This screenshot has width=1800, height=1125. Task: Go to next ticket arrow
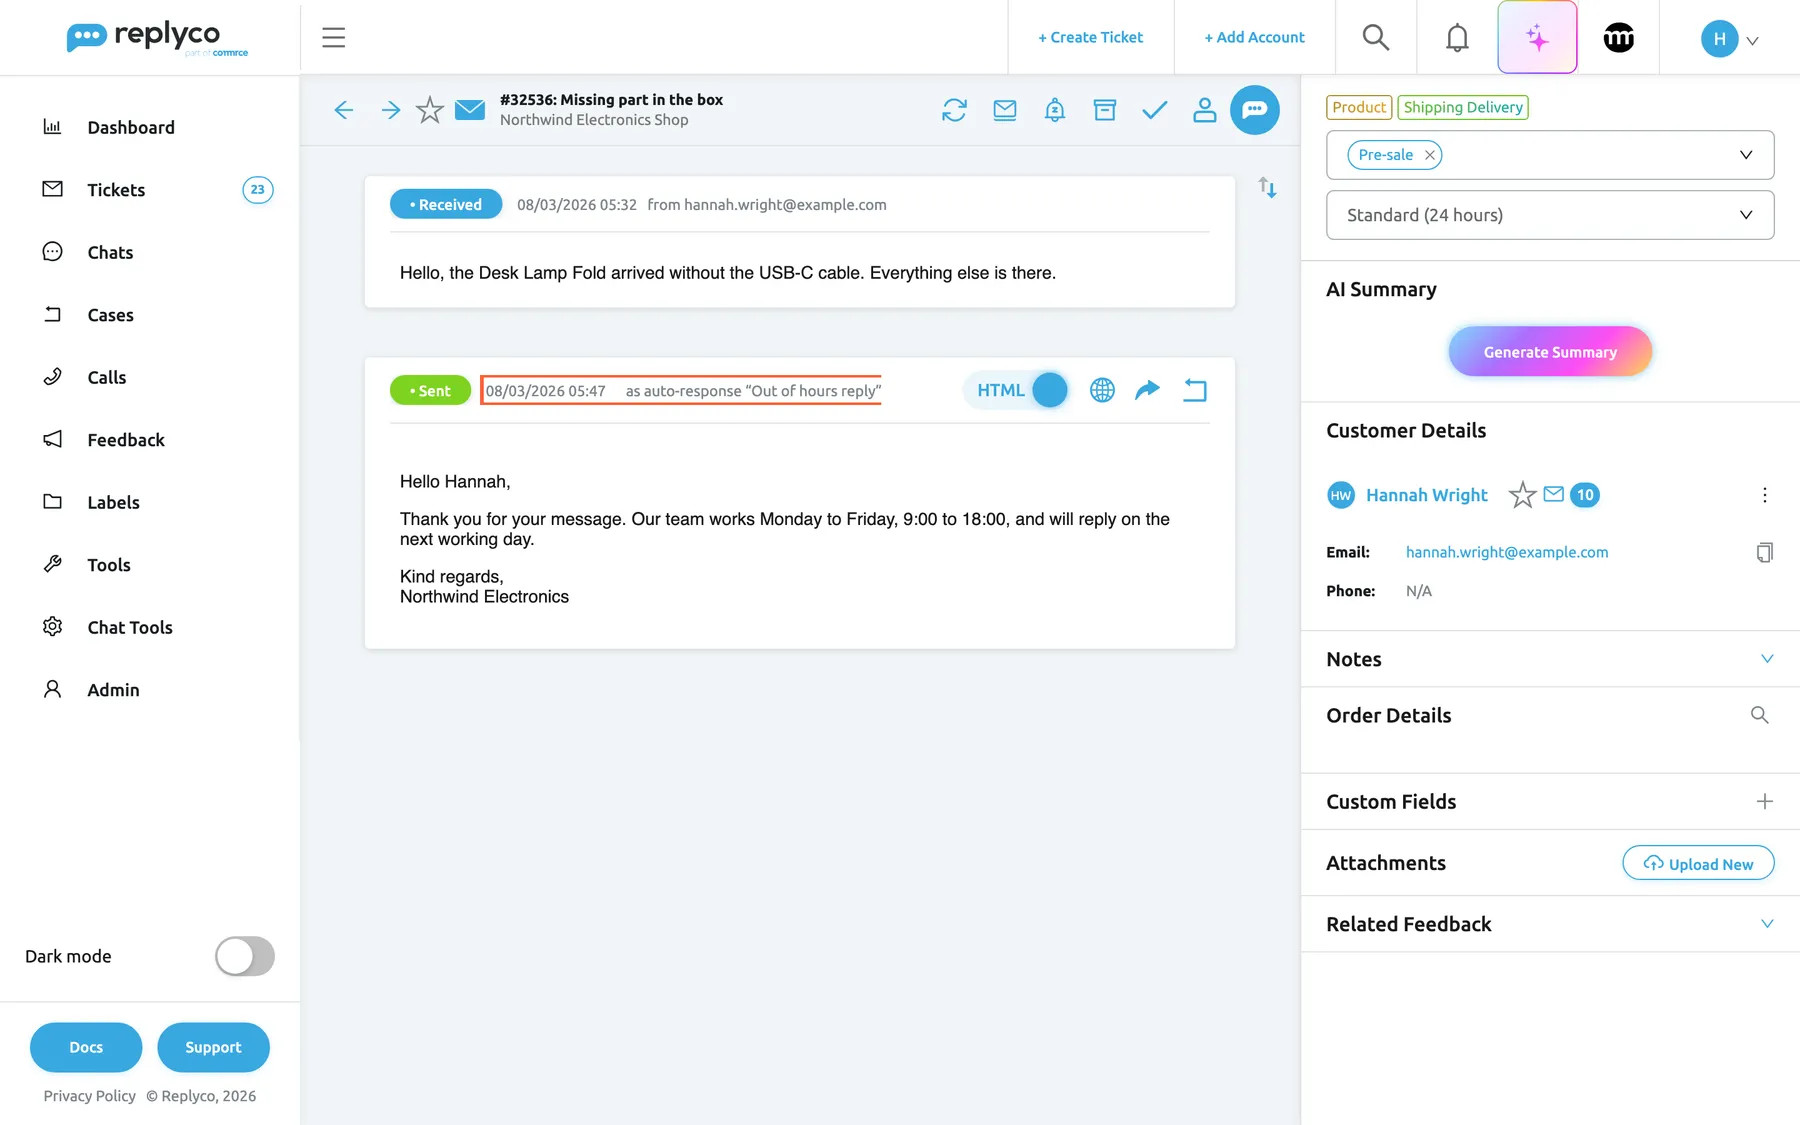coord(391,110)
